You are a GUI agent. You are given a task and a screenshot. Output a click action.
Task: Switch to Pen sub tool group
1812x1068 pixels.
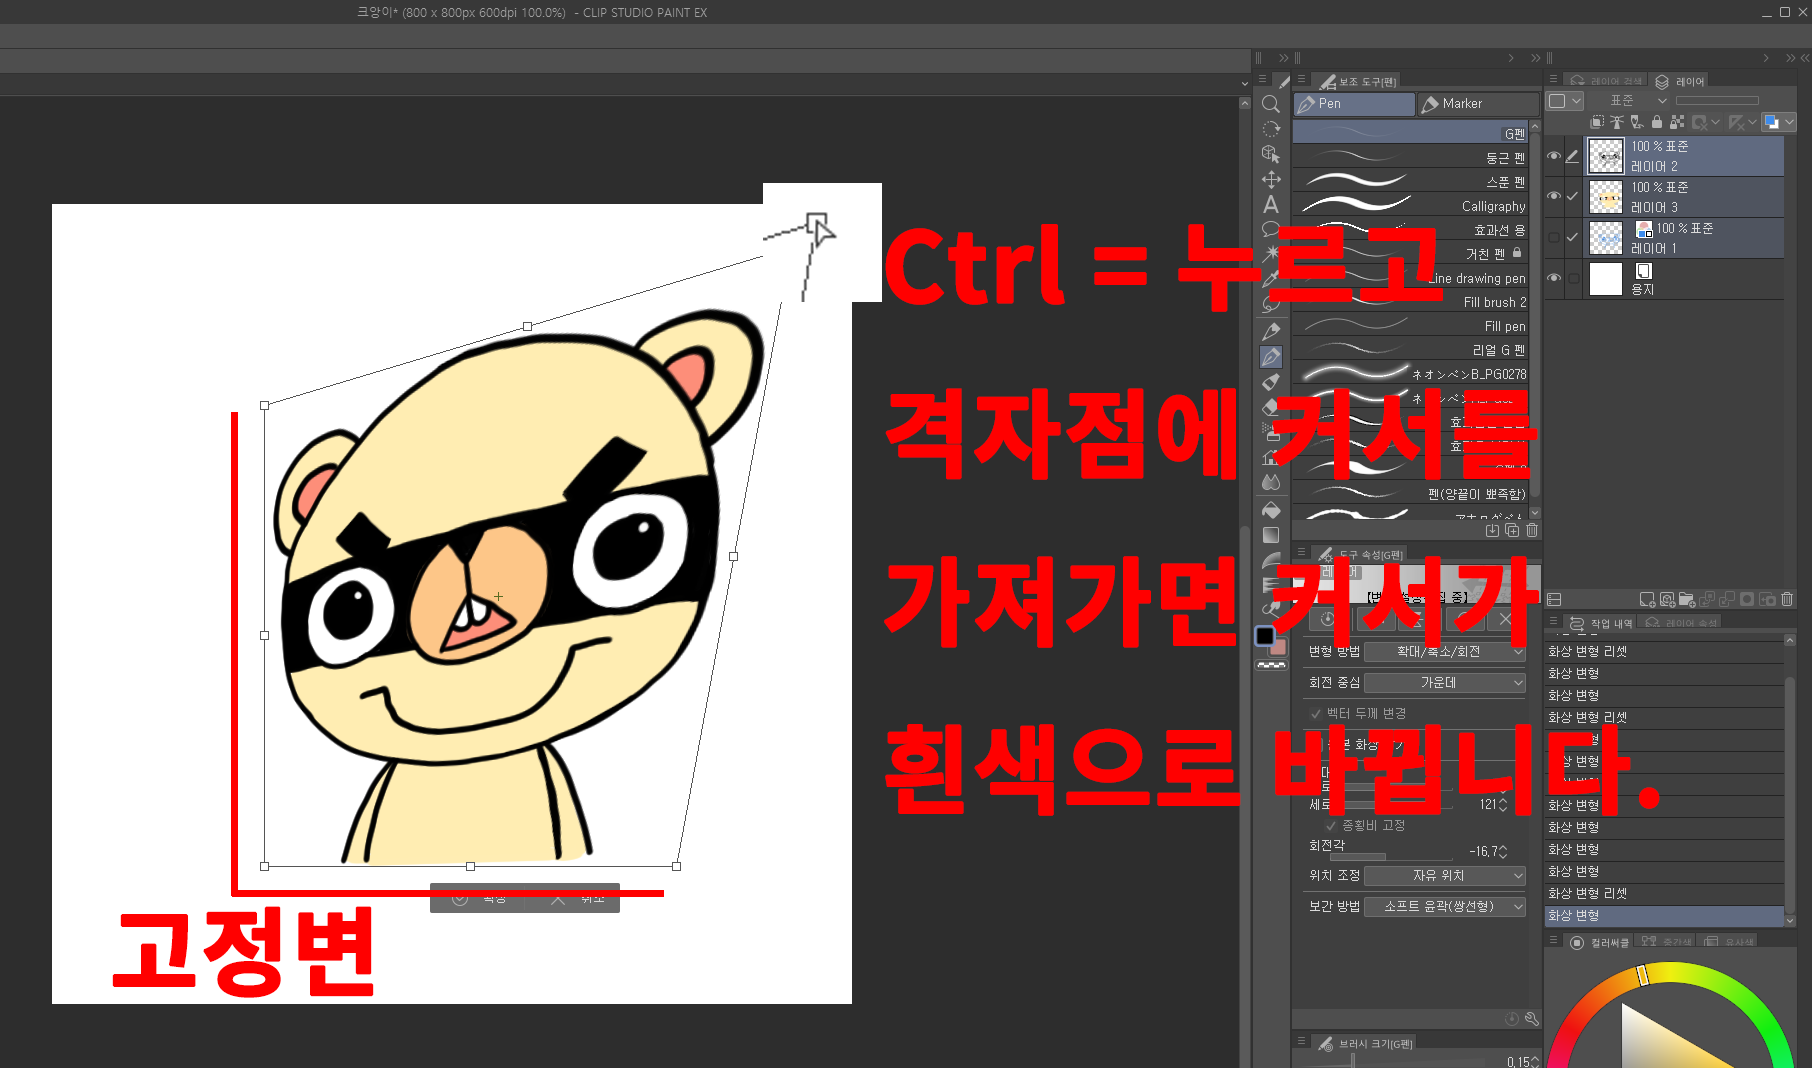pos(1354,104)
